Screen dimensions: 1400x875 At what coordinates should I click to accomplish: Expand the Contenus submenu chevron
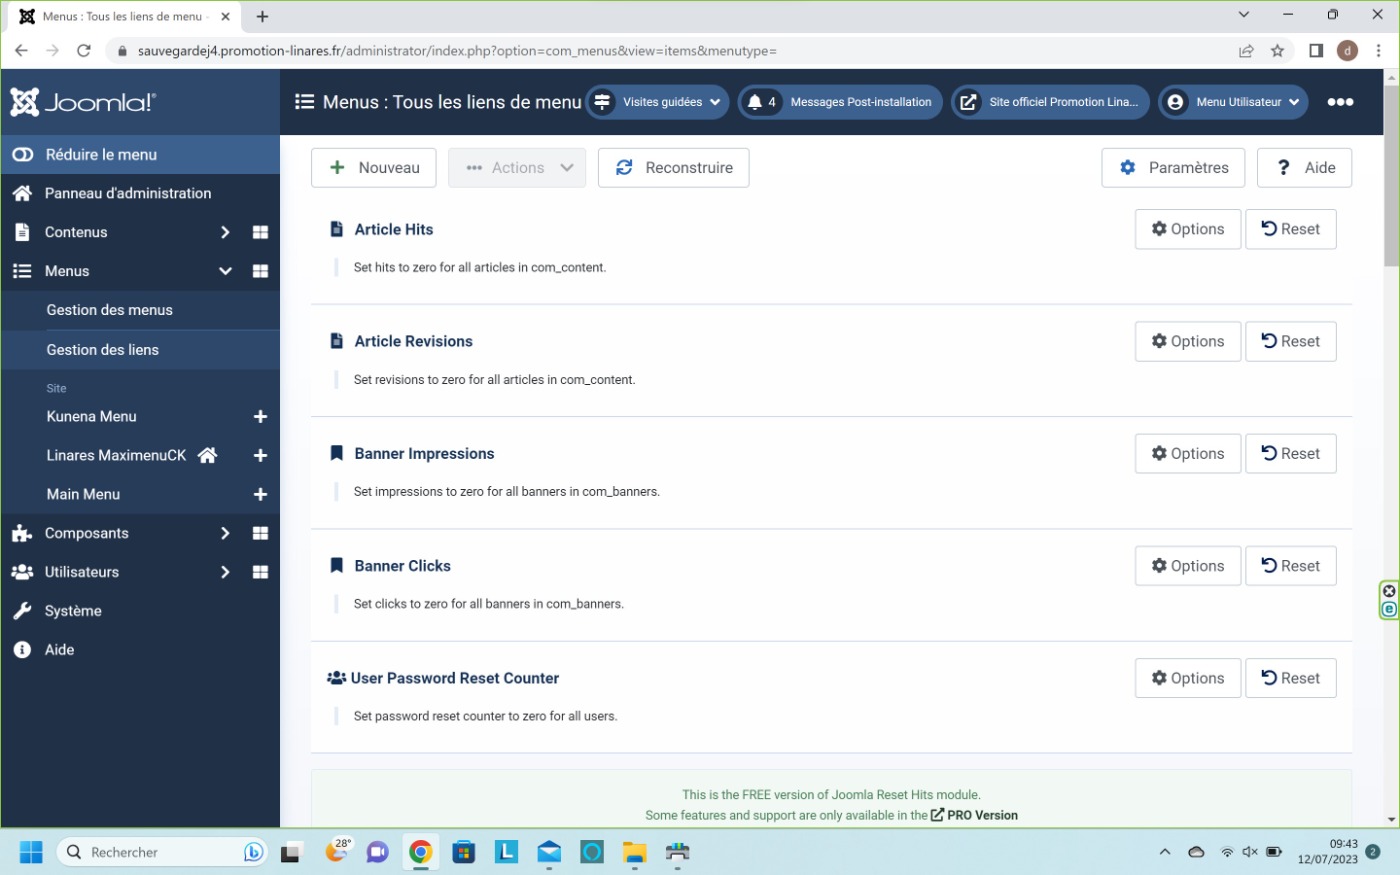pos(225,232)
